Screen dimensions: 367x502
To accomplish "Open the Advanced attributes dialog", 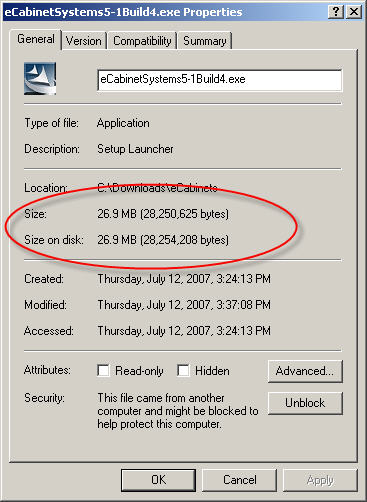I will (x=305, y=371).
